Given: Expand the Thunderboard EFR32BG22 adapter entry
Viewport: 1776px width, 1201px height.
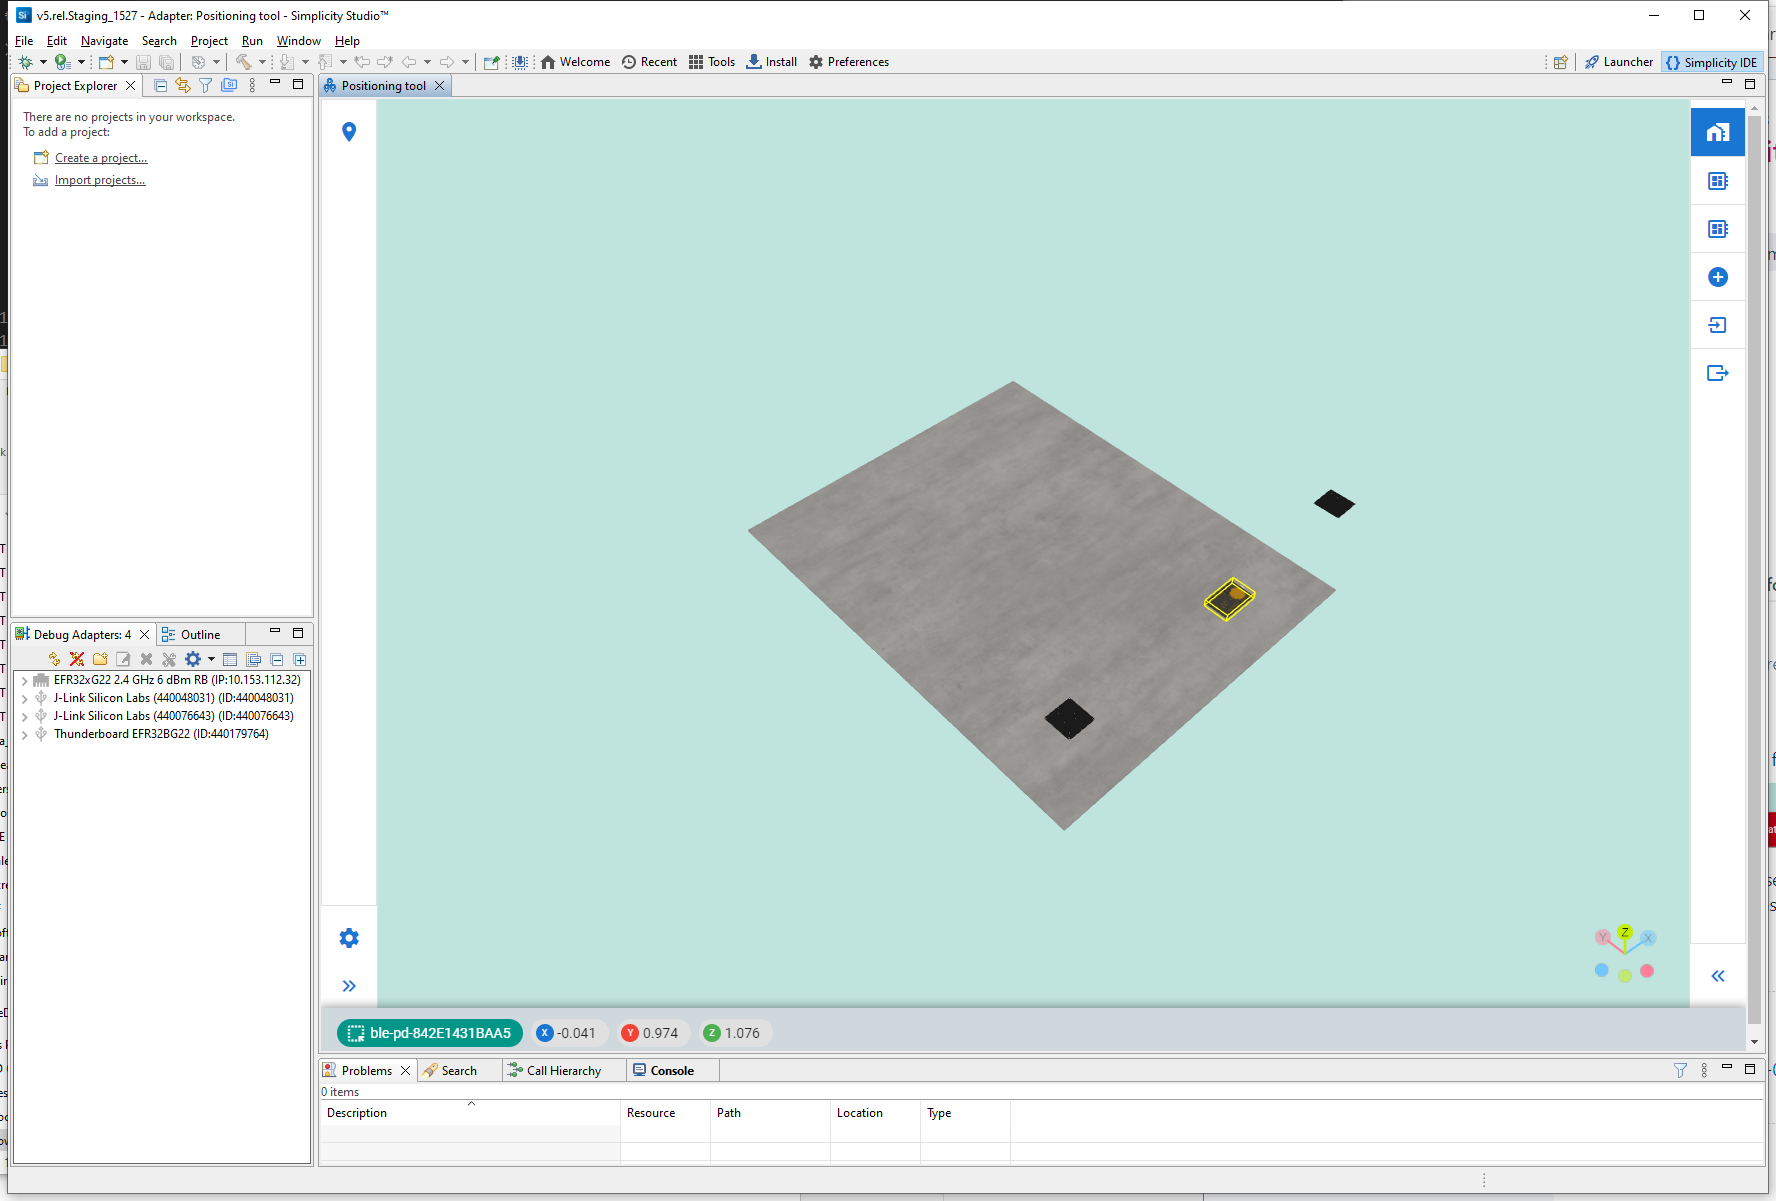Looking at the screenshot, I should [23, 733].
